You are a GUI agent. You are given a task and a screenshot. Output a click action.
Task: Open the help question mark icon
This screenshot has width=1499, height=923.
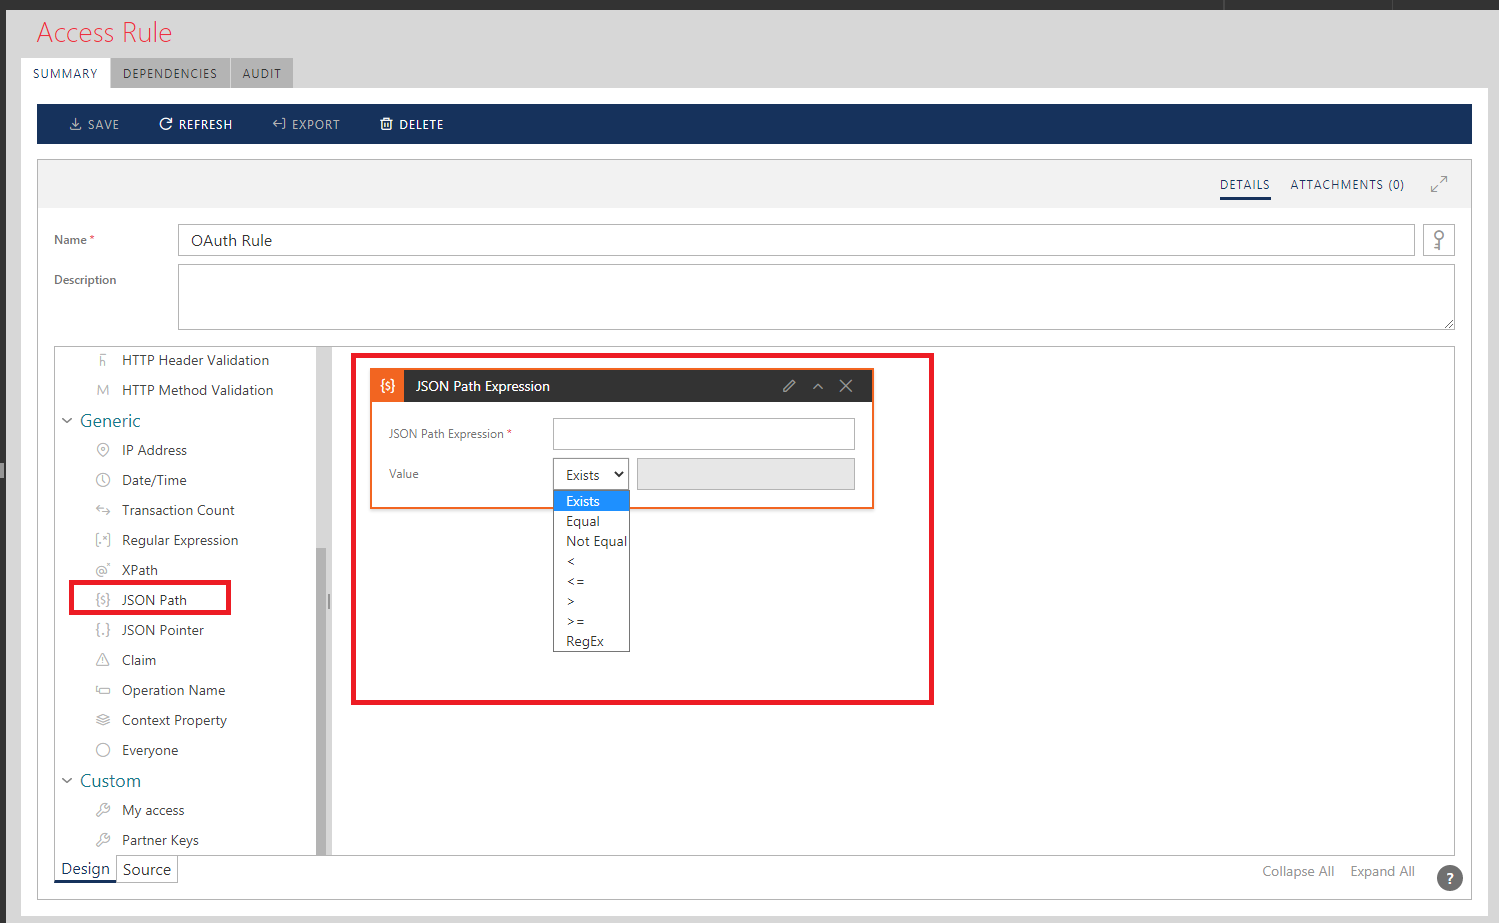[1449, 878]
